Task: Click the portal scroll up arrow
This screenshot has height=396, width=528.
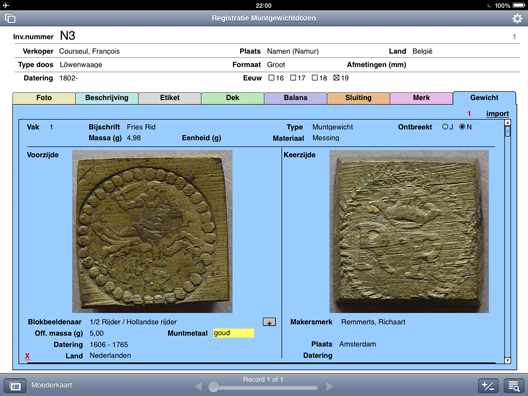Action: coord(507,123)
